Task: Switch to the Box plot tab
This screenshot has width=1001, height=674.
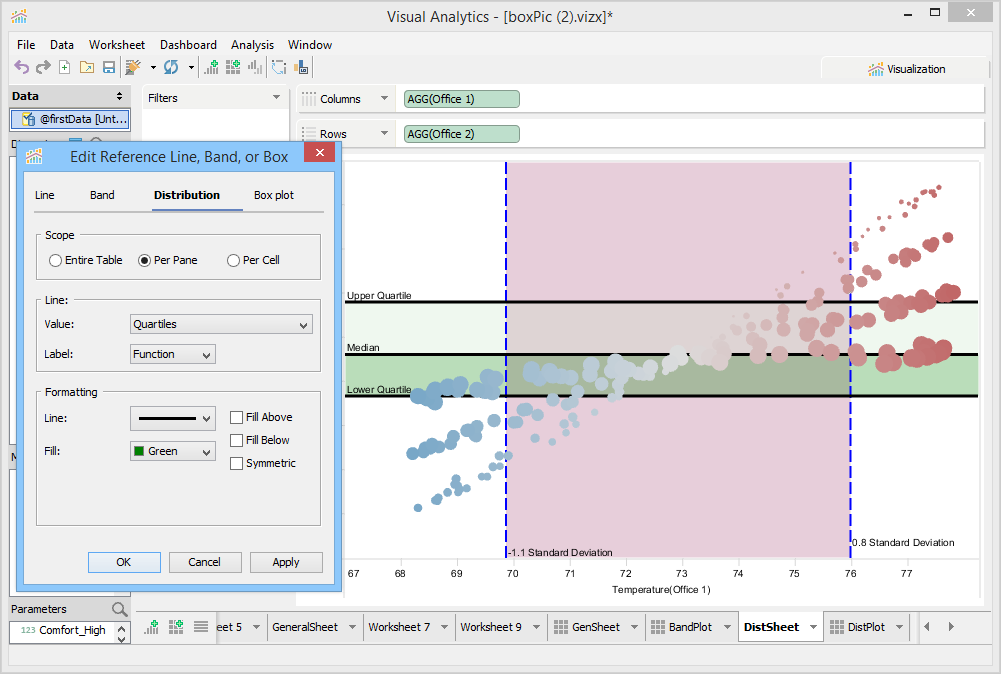Action: tap(274, 195)
